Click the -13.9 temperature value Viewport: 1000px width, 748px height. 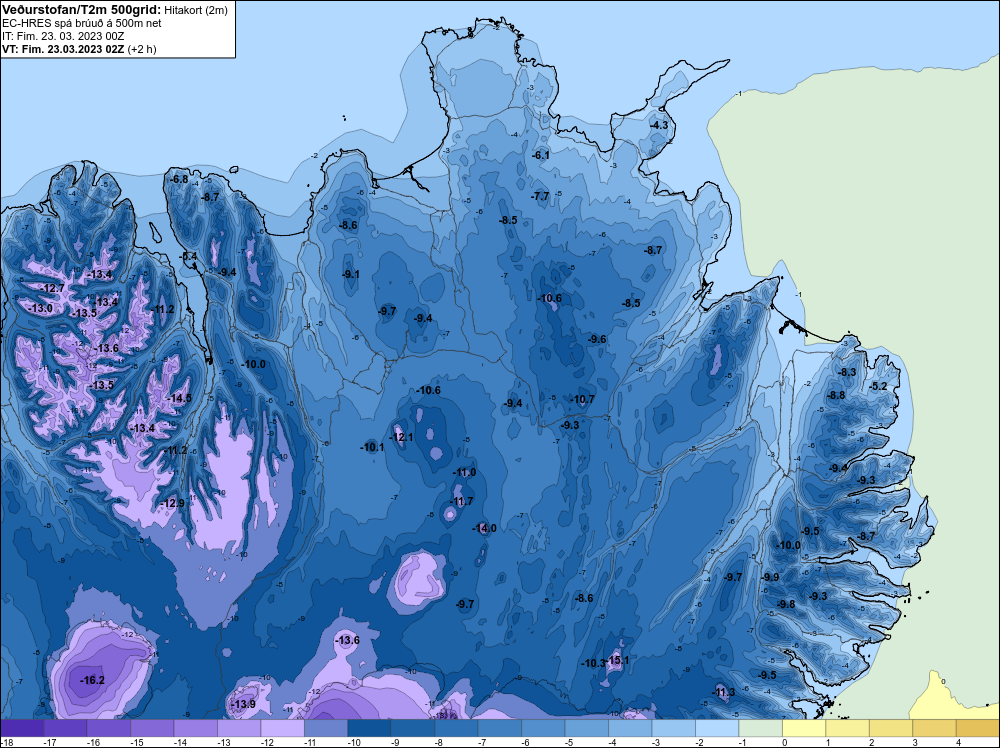click(x=243, y=704)
